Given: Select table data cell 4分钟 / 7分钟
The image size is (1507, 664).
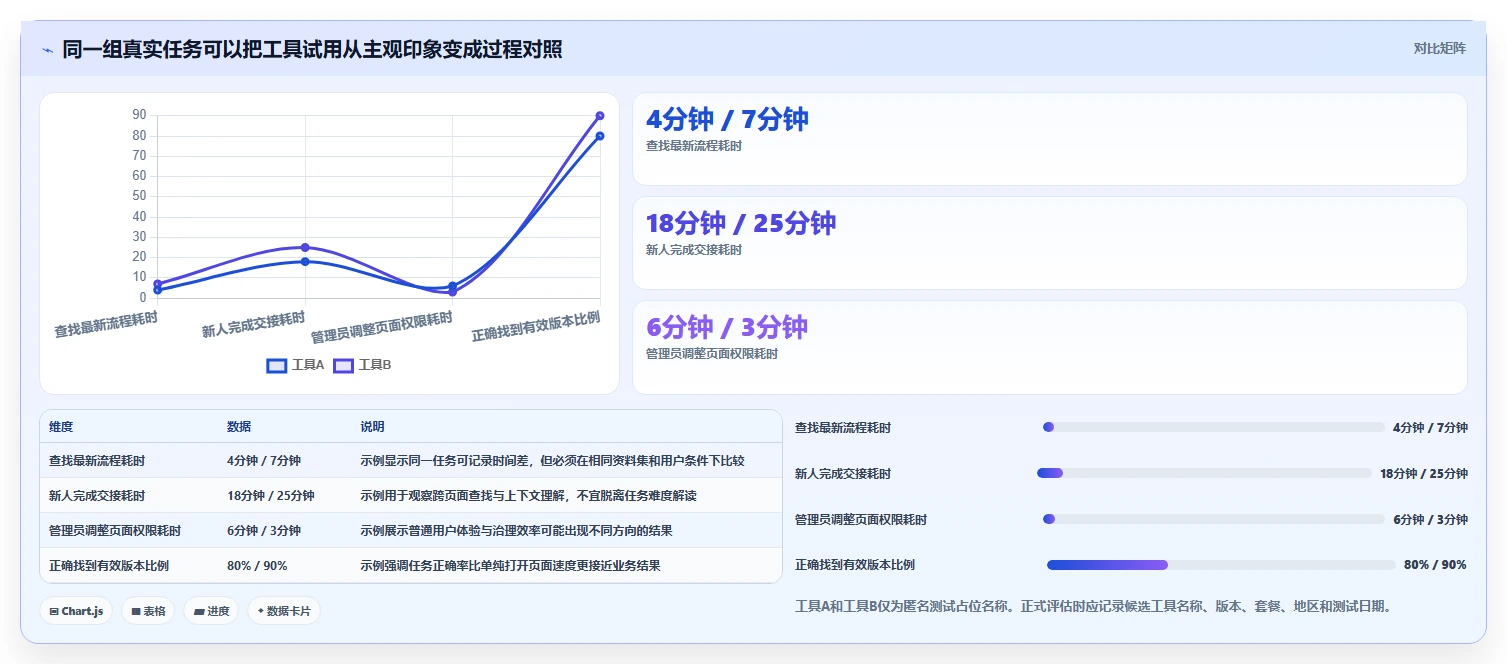Looking at the screenshot, I should point(264,461).
